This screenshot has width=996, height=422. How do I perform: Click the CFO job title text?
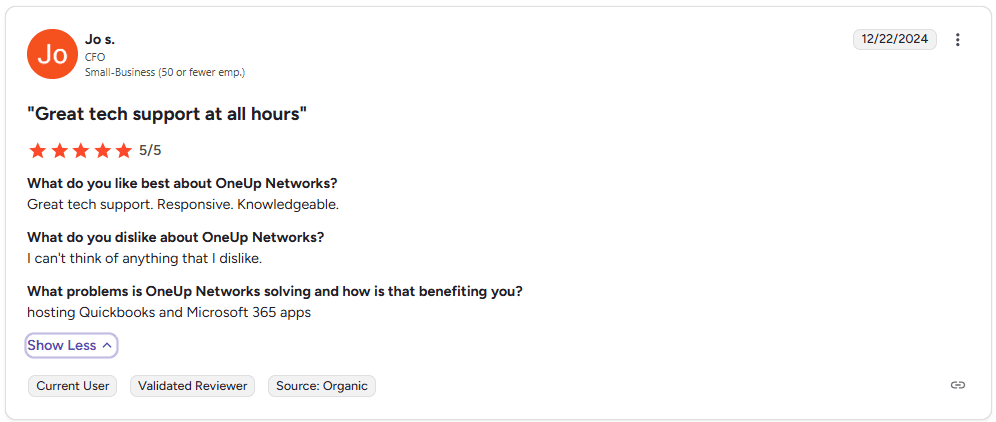click(x=95, y=57)
